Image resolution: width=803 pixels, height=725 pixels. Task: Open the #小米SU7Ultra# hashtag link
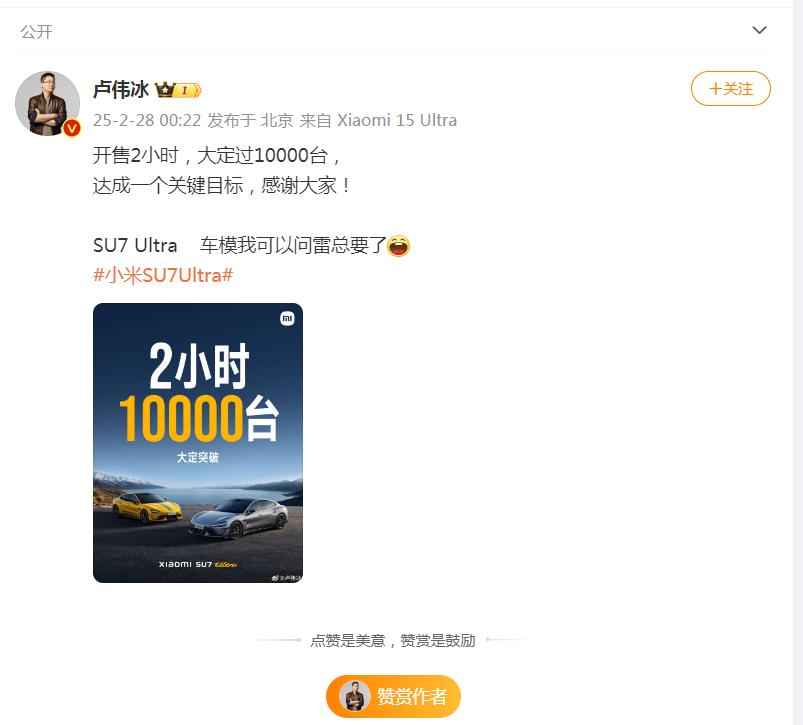163,275
